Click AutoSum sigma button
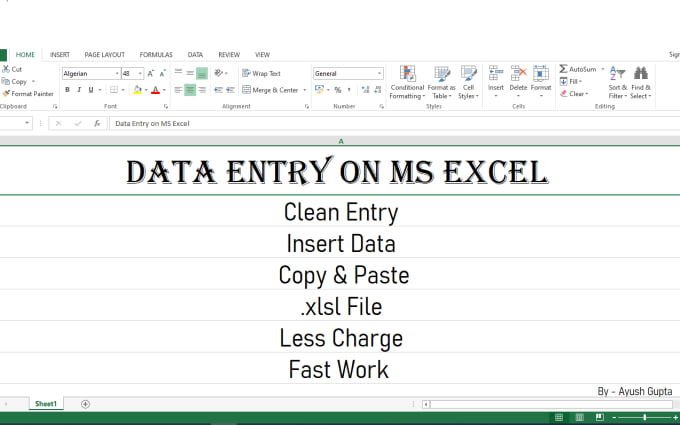680x425 pixels. coord(578,69)
